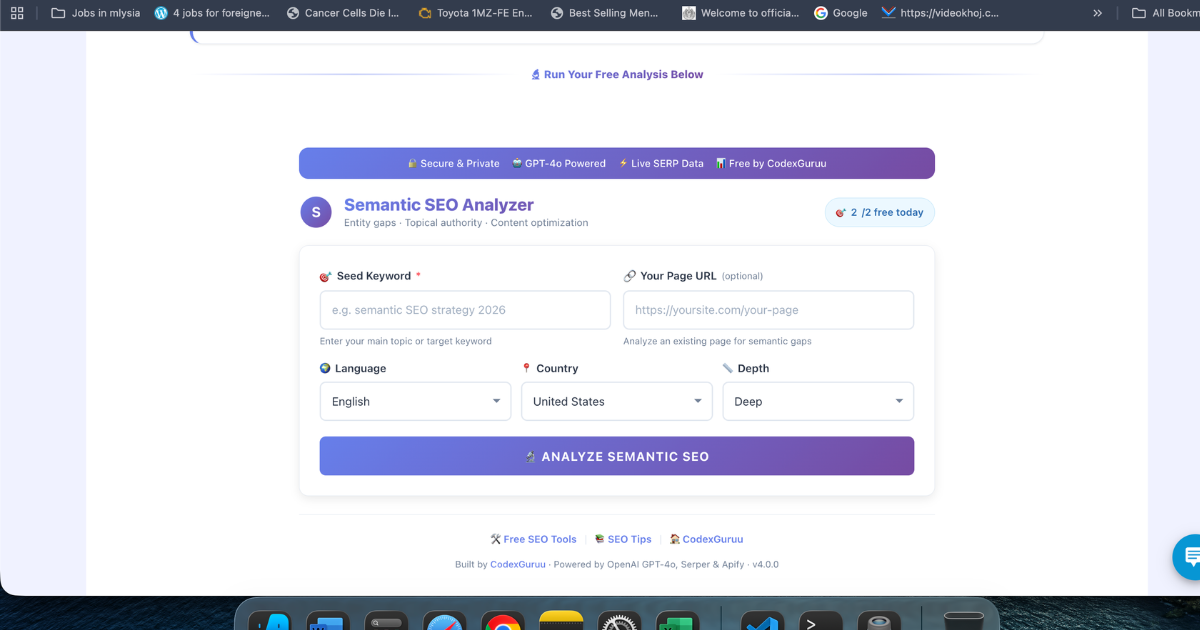Open the Notes app in the Dock

(x=561, y=621)
